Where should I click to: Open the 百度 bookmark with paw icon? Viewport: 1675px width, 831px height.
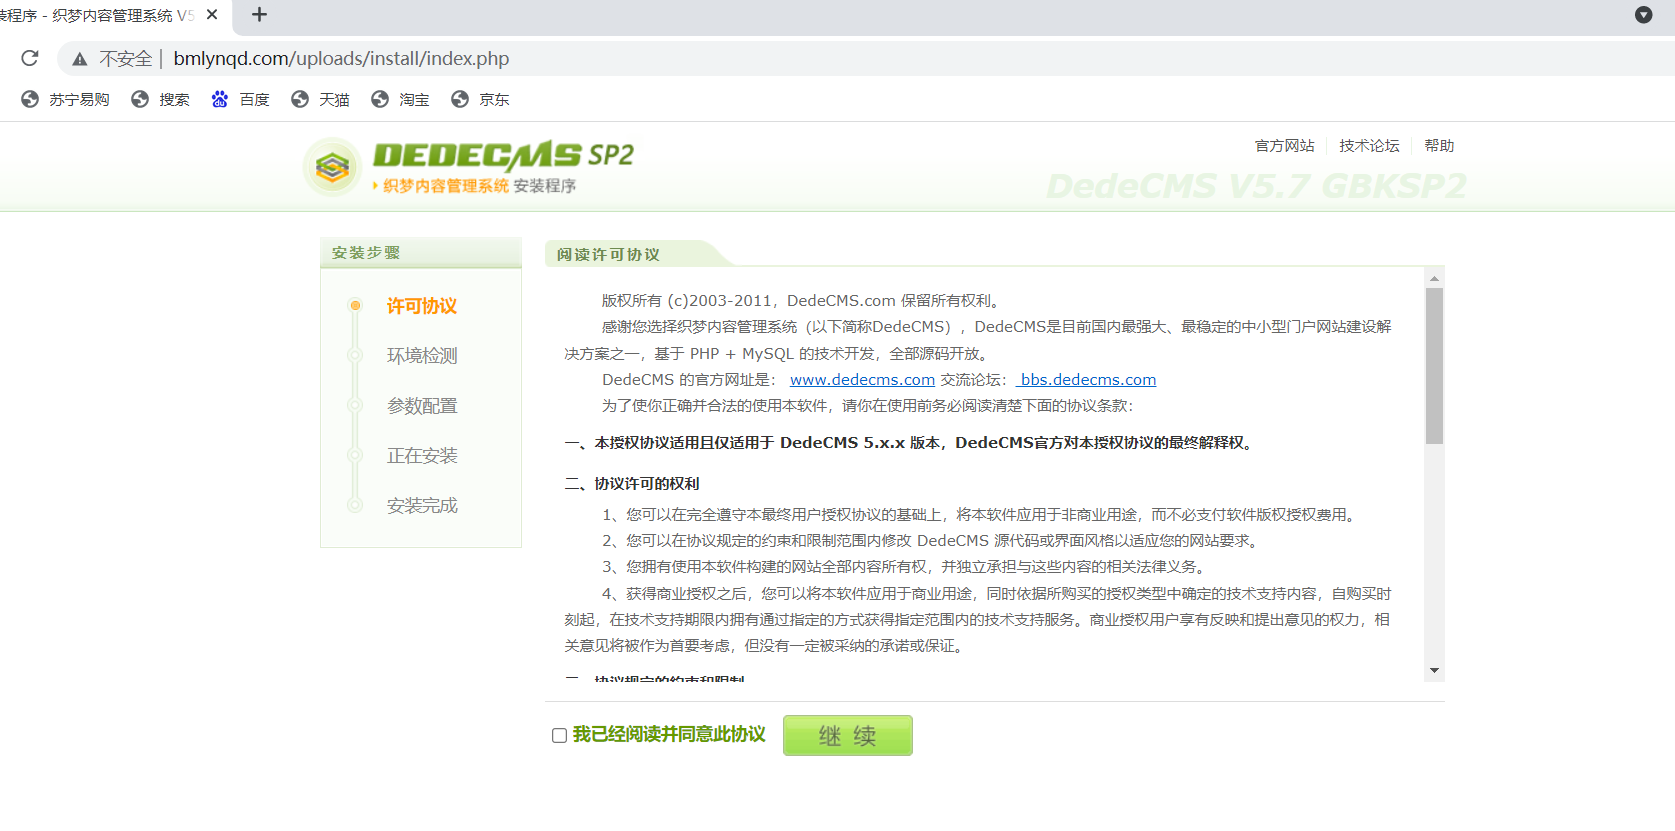pyautogui.click(x=240, y=99)
